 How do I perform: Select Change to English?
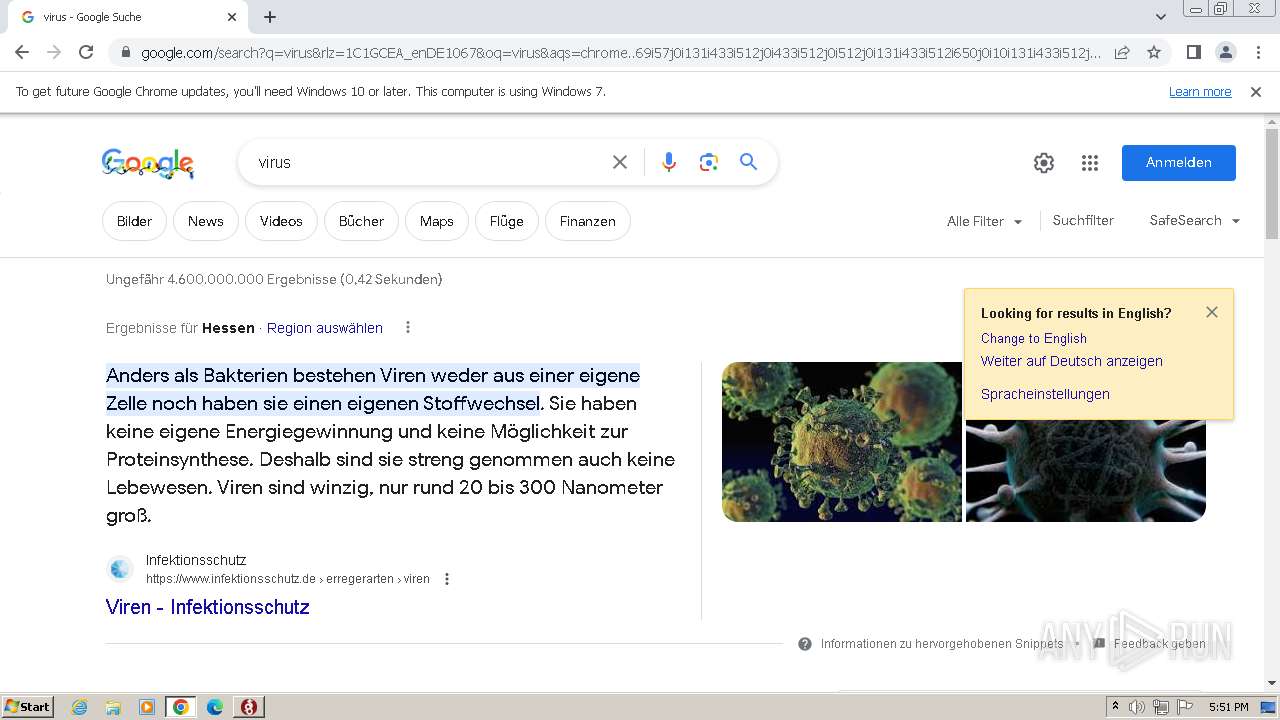1033,338
